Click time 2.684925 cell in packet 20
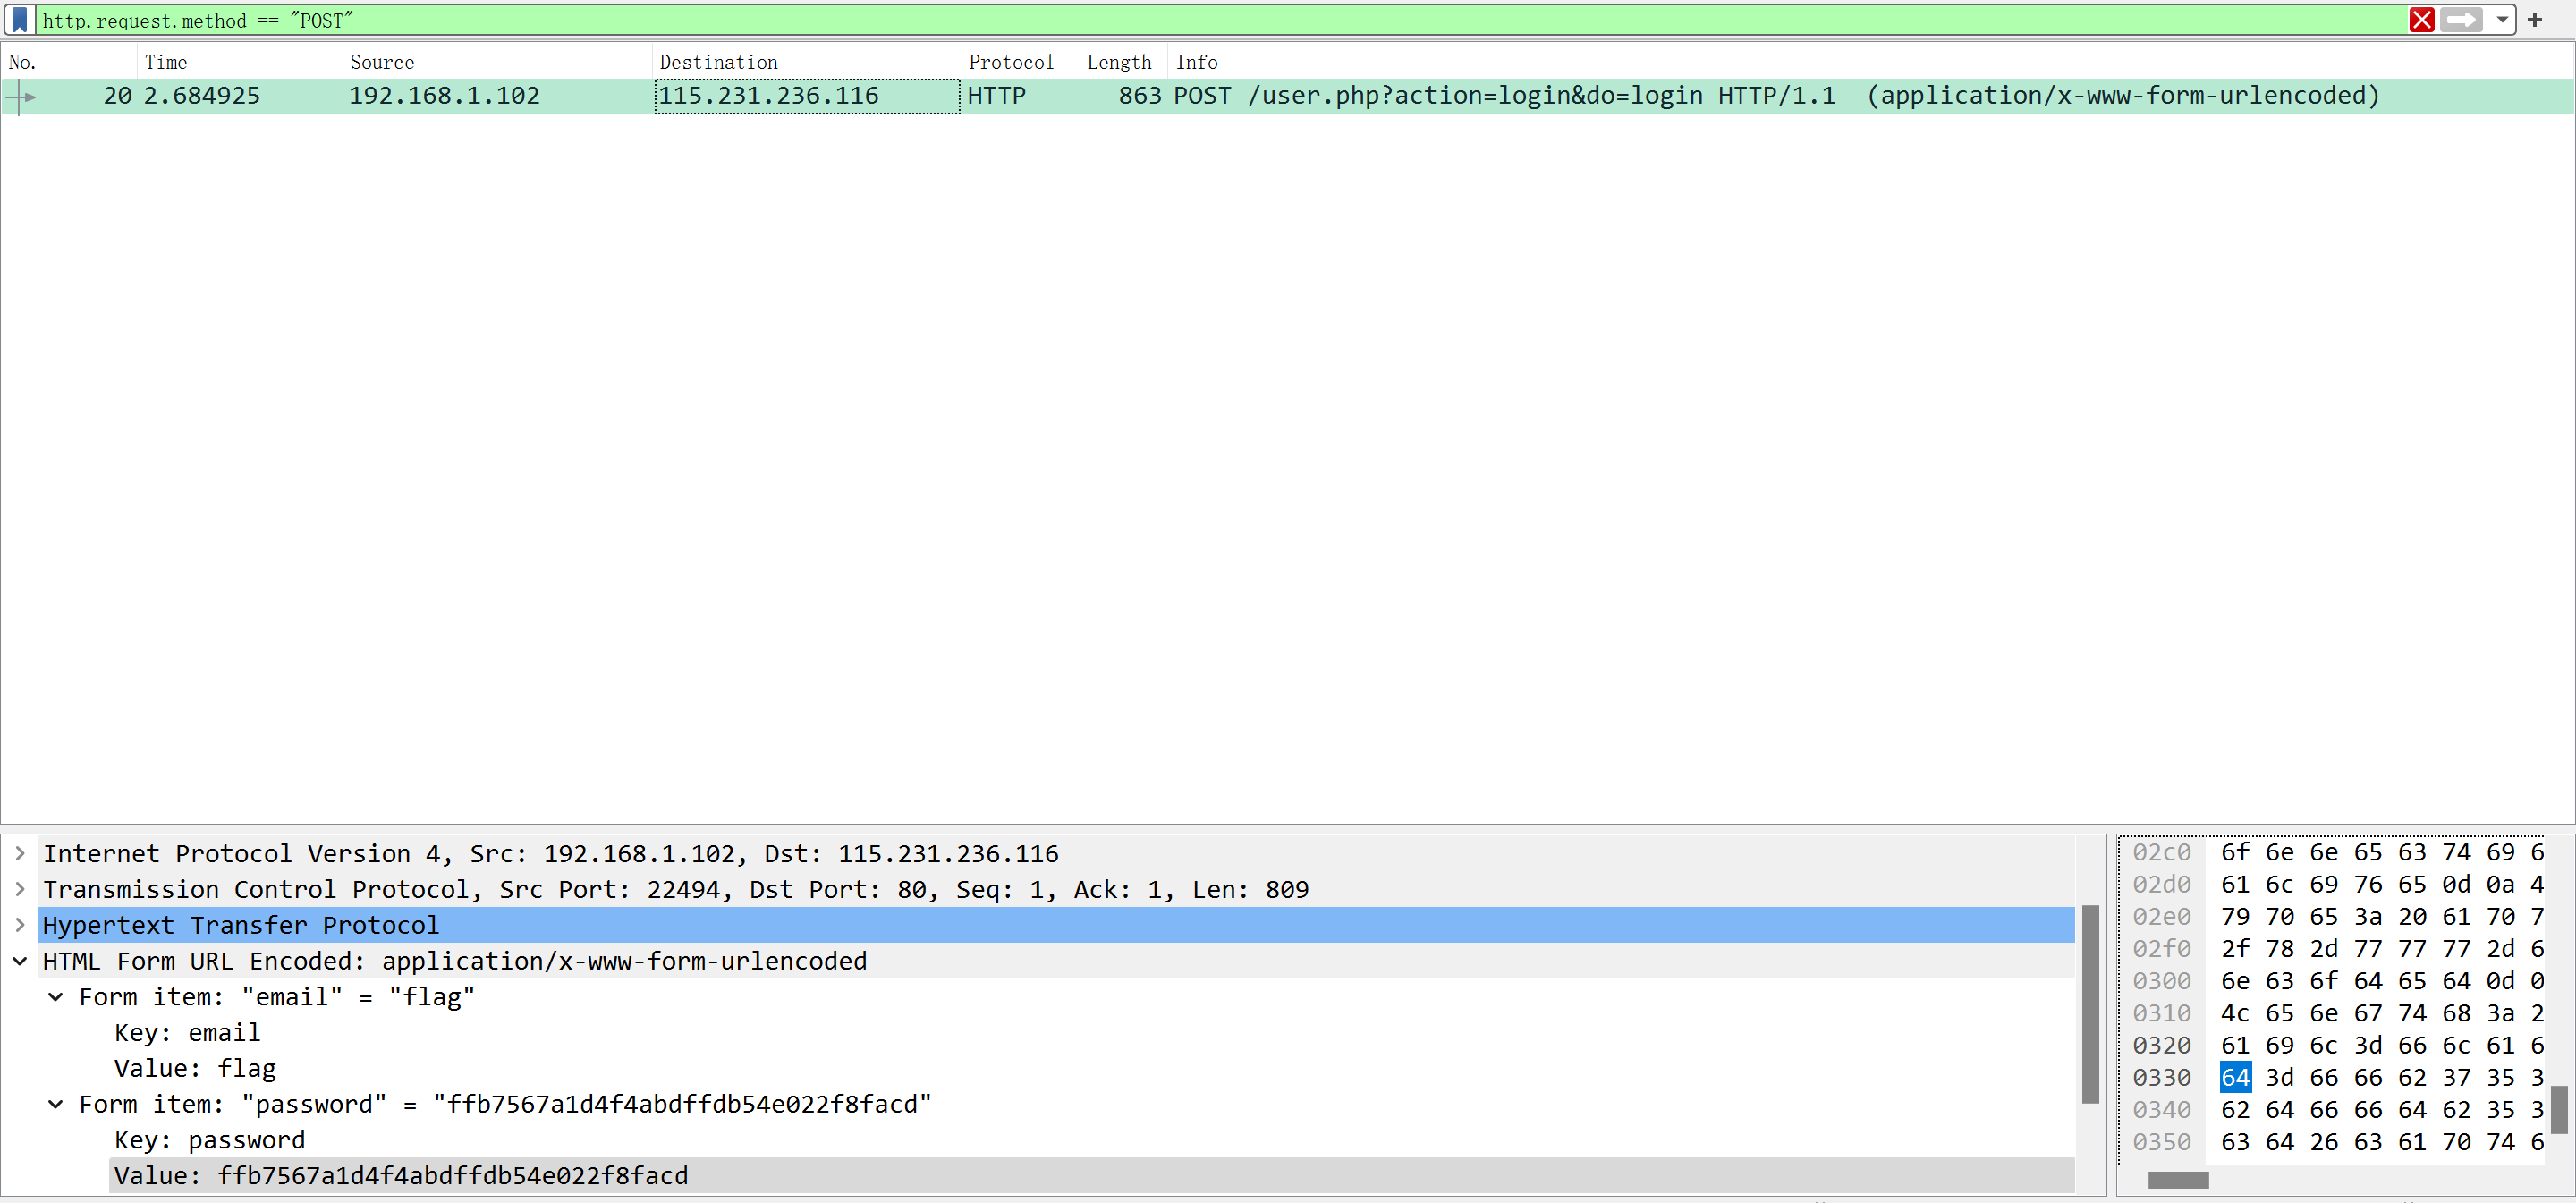Screen dimensions: 2576x1203 (240, 96)
